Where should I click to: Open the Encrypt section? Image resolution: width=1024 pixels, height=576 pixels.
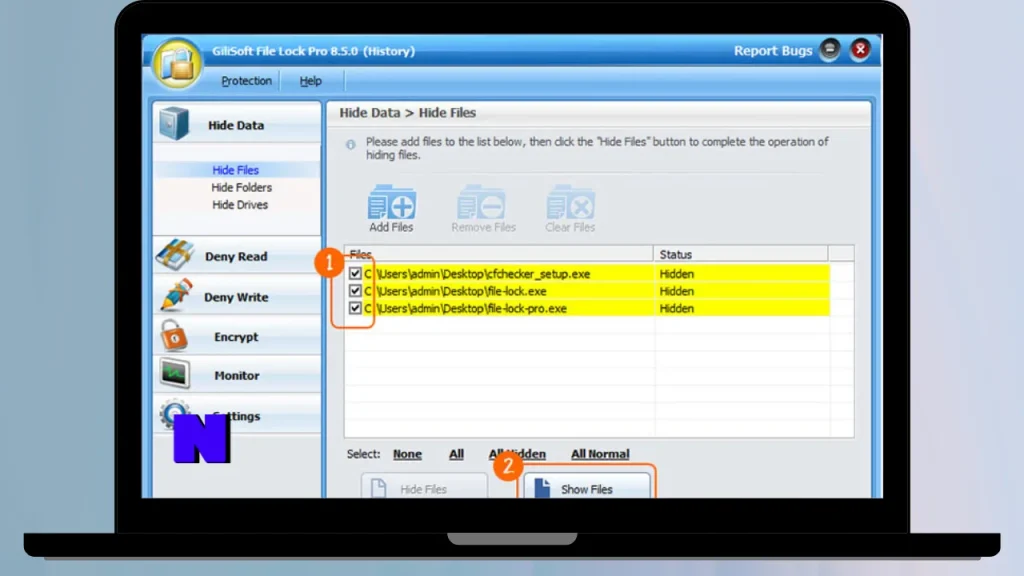point(237,336)
